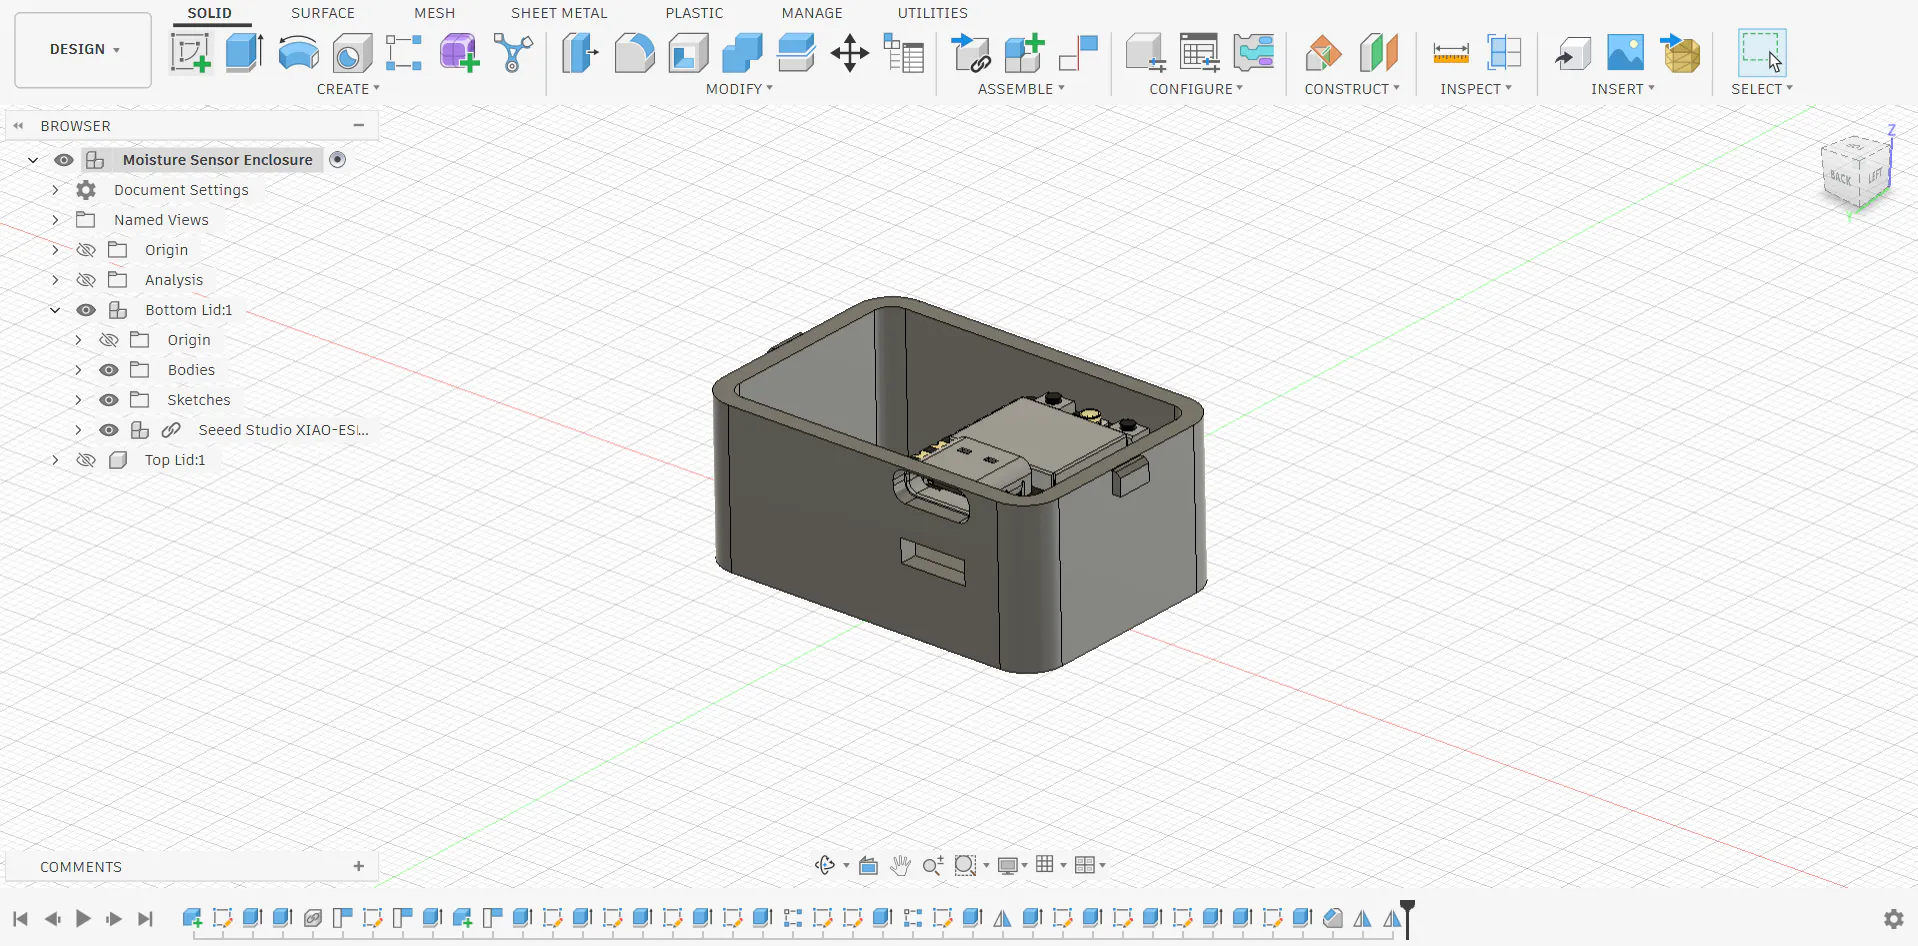This screenshot has height=946, width=1918.
Task: Open the DESIGN workspace dropdown
Action: (x=84, y=50)
